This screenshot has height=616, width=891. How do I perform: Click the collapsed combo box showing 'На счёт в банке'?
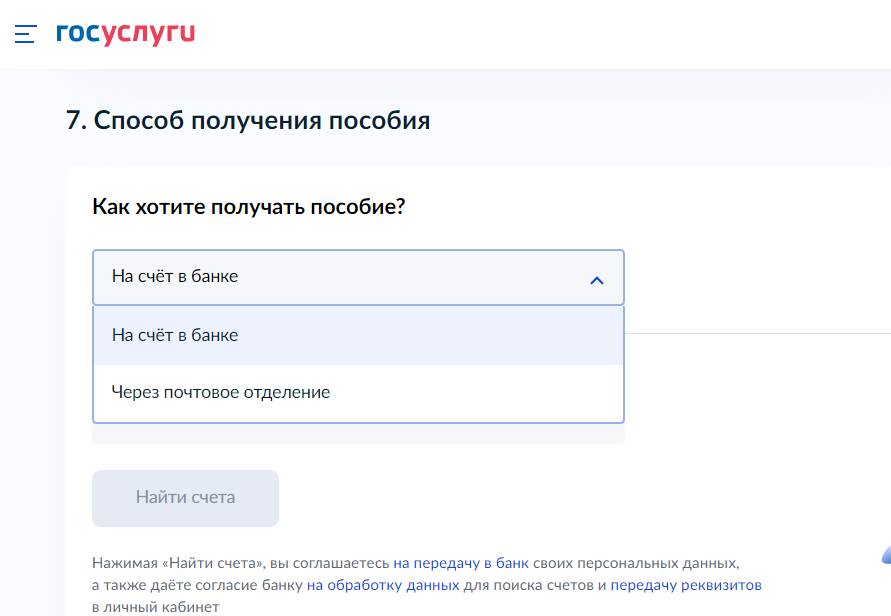[x=358, y=277]
